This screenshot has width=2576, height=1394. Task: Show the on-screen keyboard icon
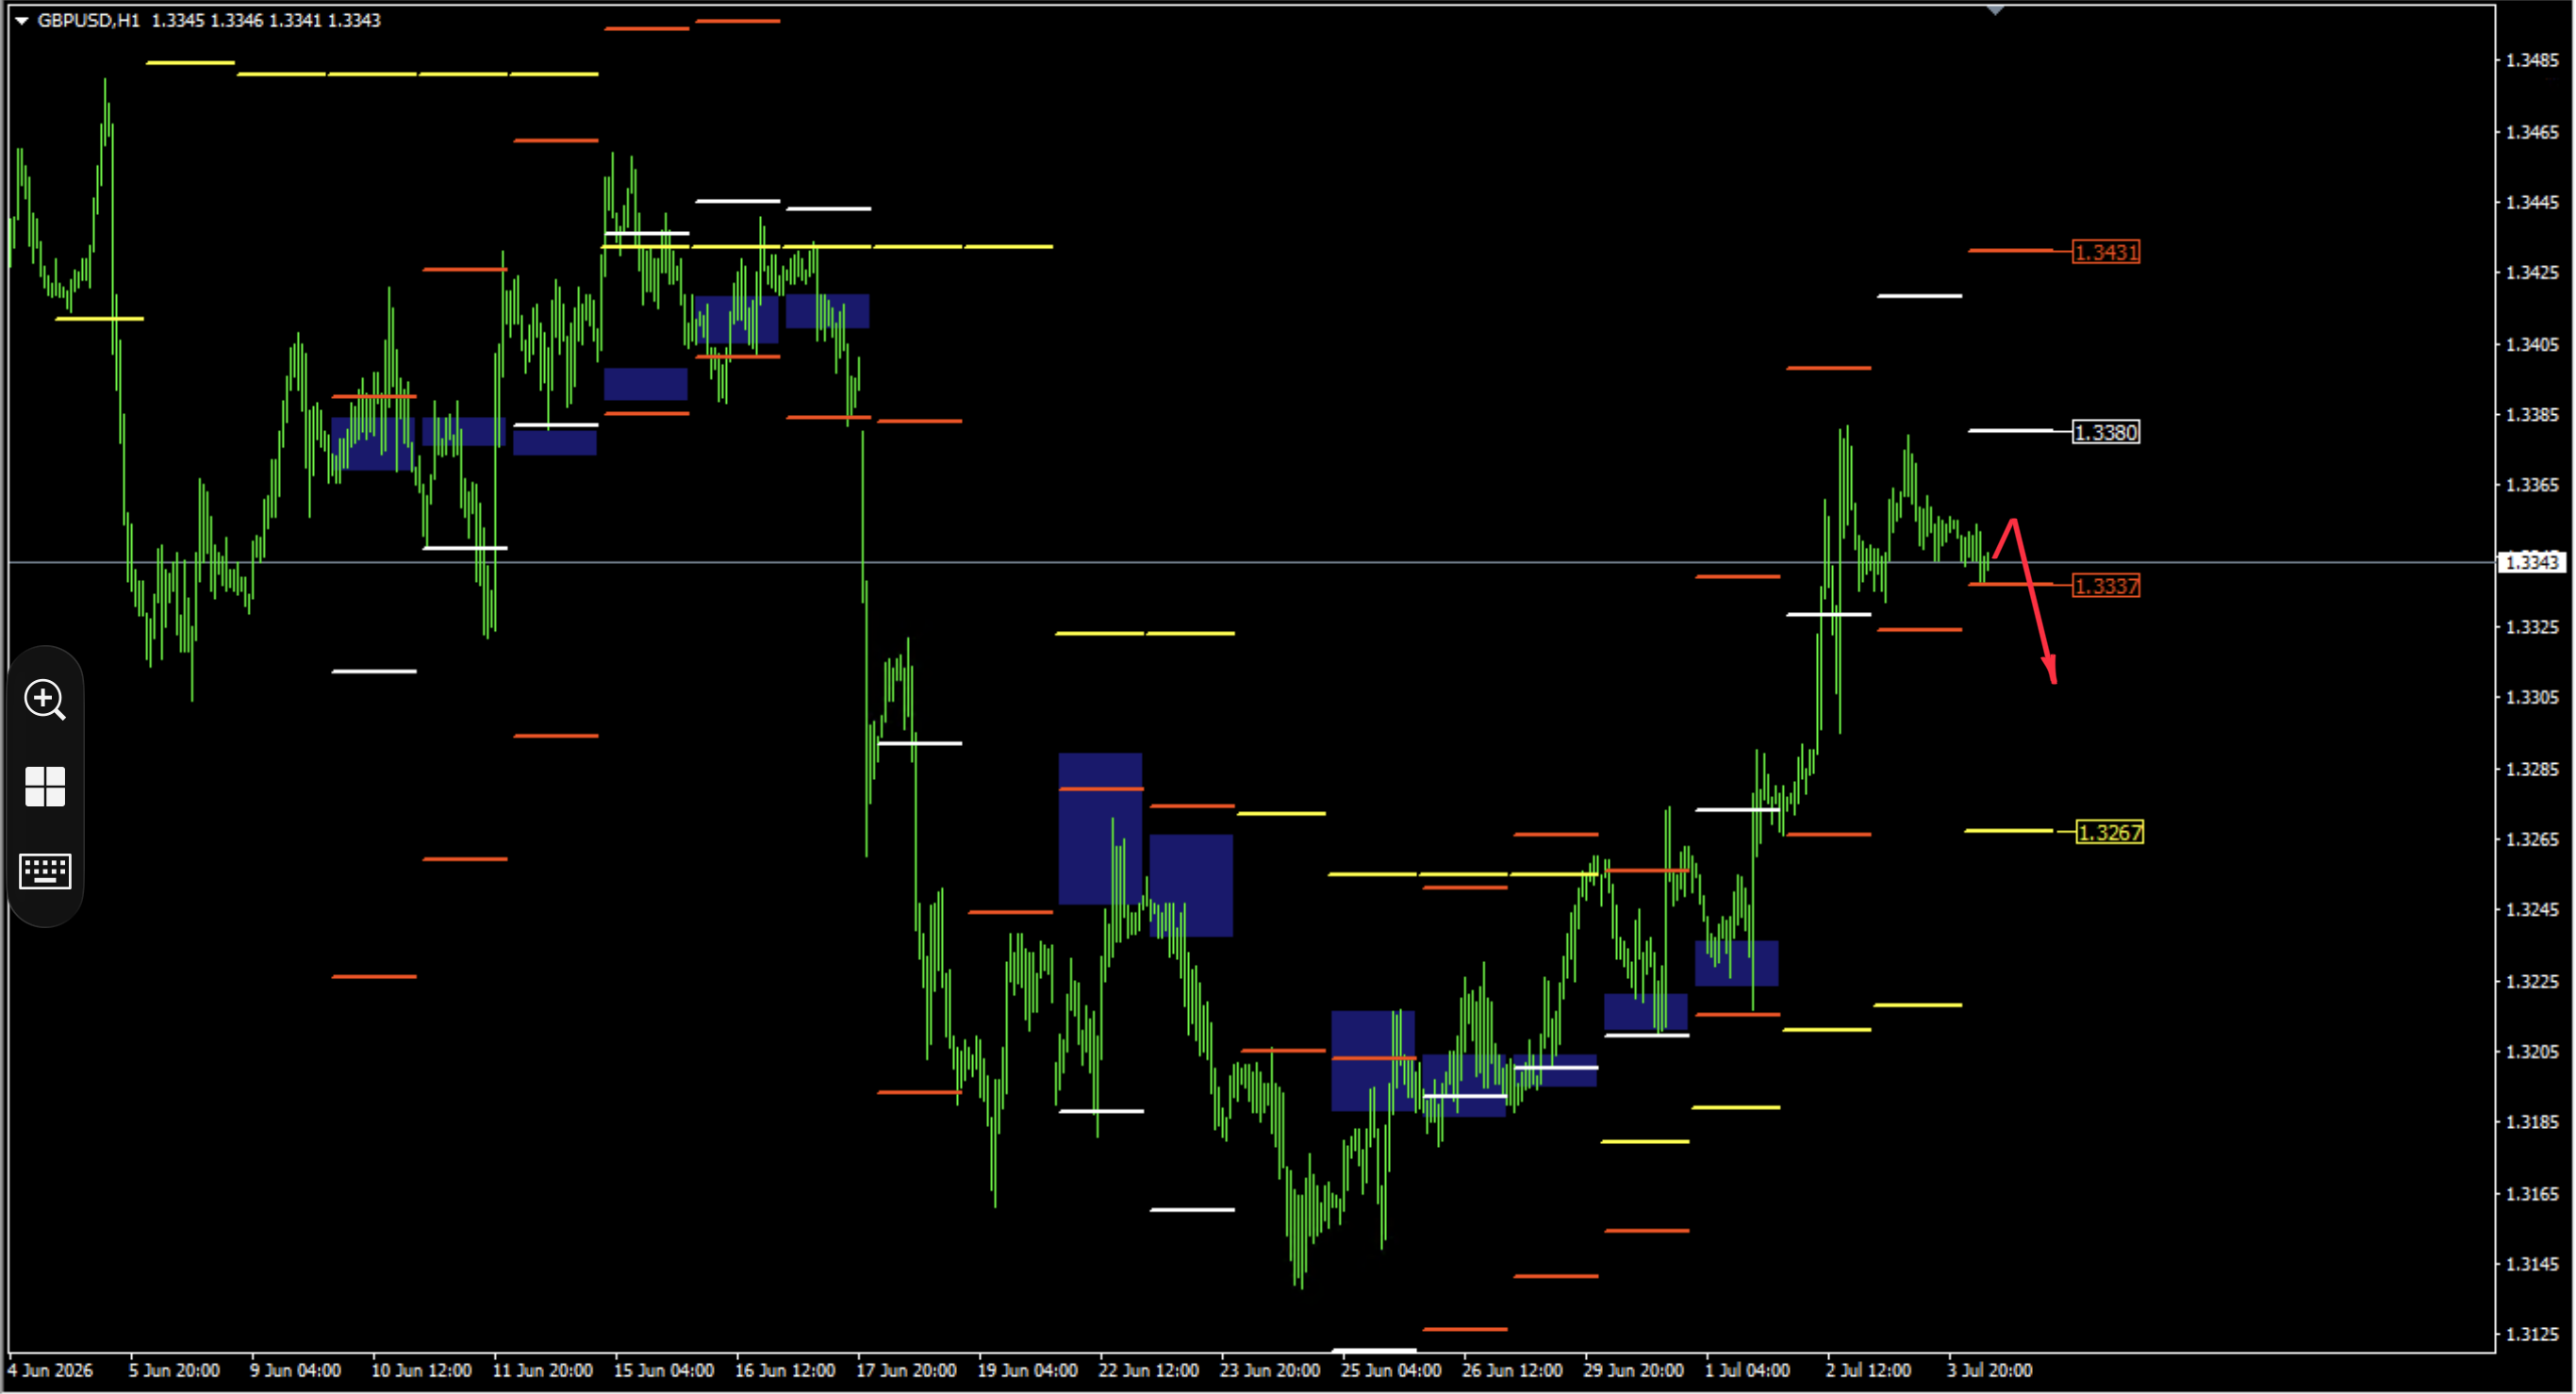(x=45, y=871)
